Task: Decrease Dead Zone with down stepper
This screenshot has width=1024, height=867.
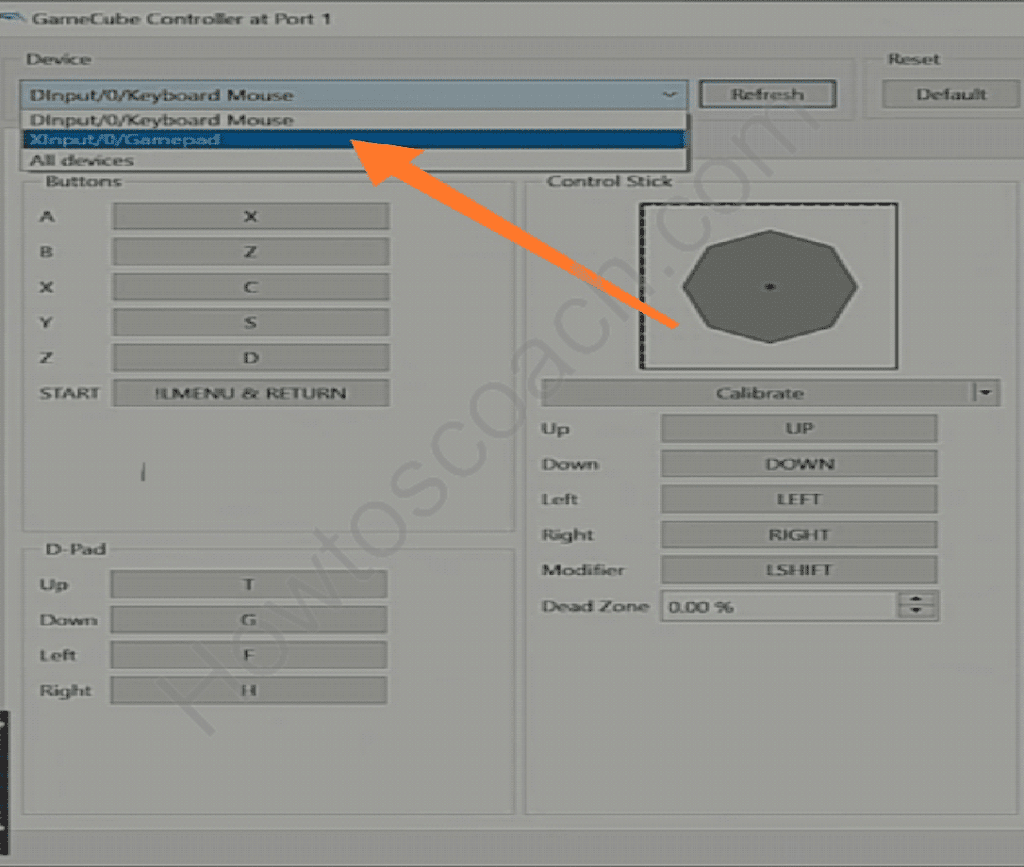Action: [x=918, y=613]
